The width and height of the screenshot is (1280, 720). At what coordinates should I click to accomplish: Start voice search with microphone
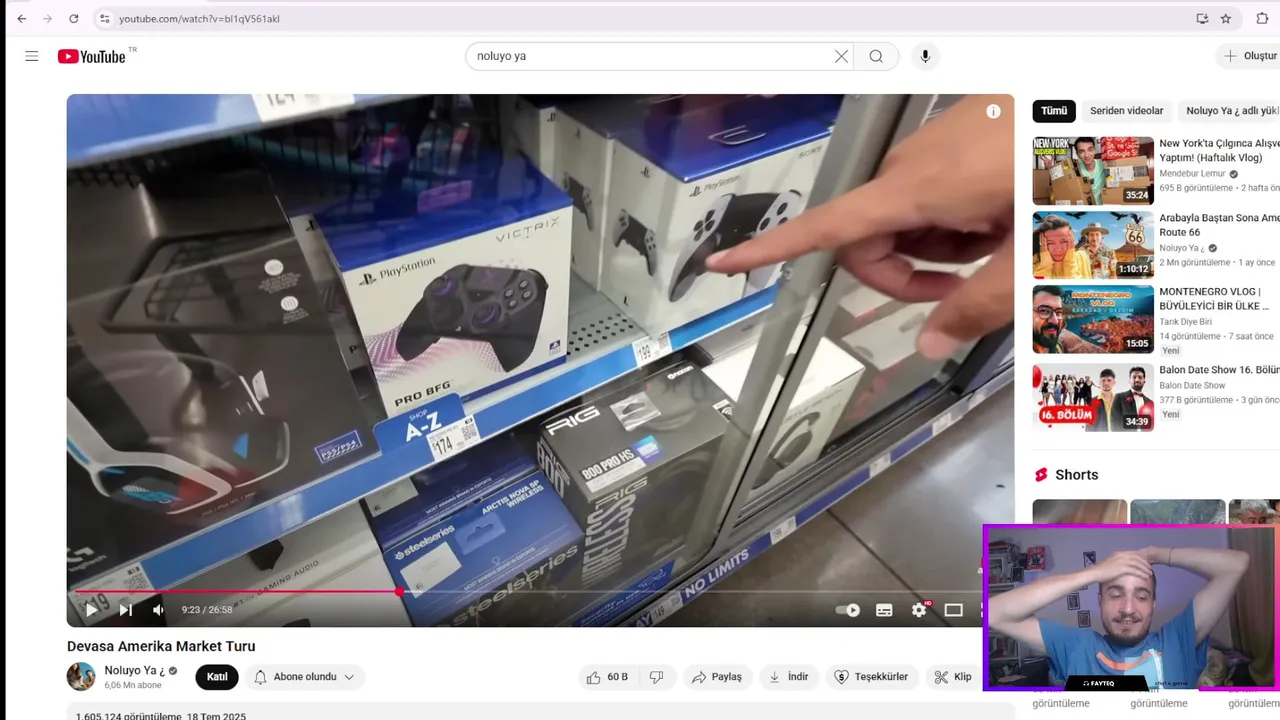(x=925, y=56)
